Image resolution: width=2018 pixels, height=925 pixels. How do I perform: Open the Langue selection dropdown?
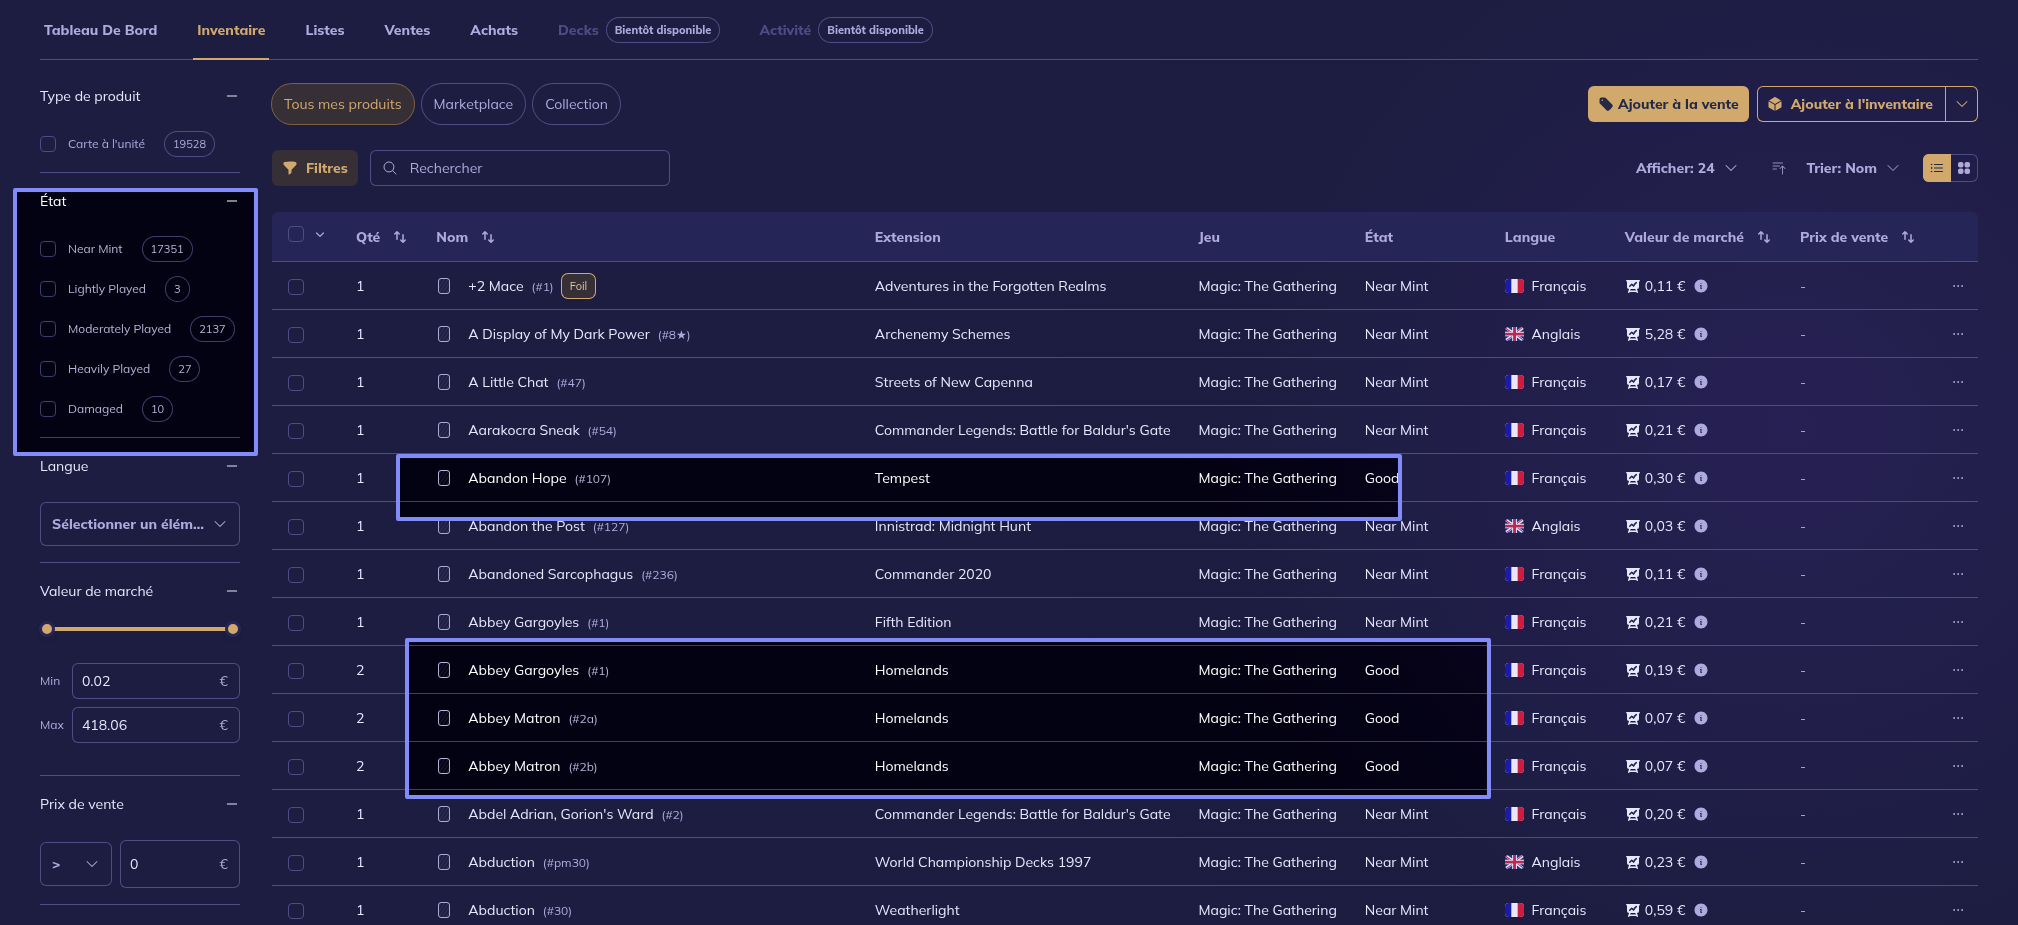140,524
